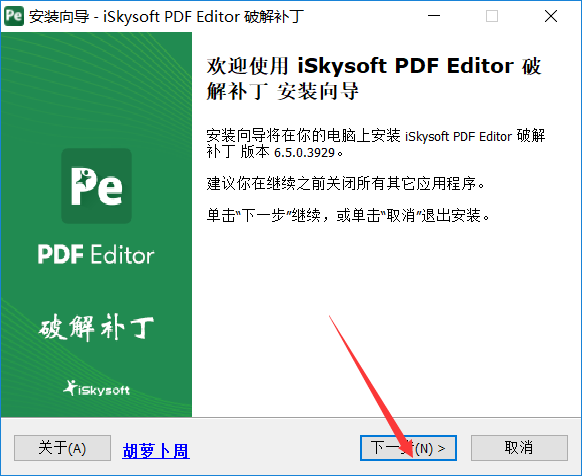This screenshot has width=582, height=476.
Task: Click the large Pe logo on the green panel
Action: [97, 186]
